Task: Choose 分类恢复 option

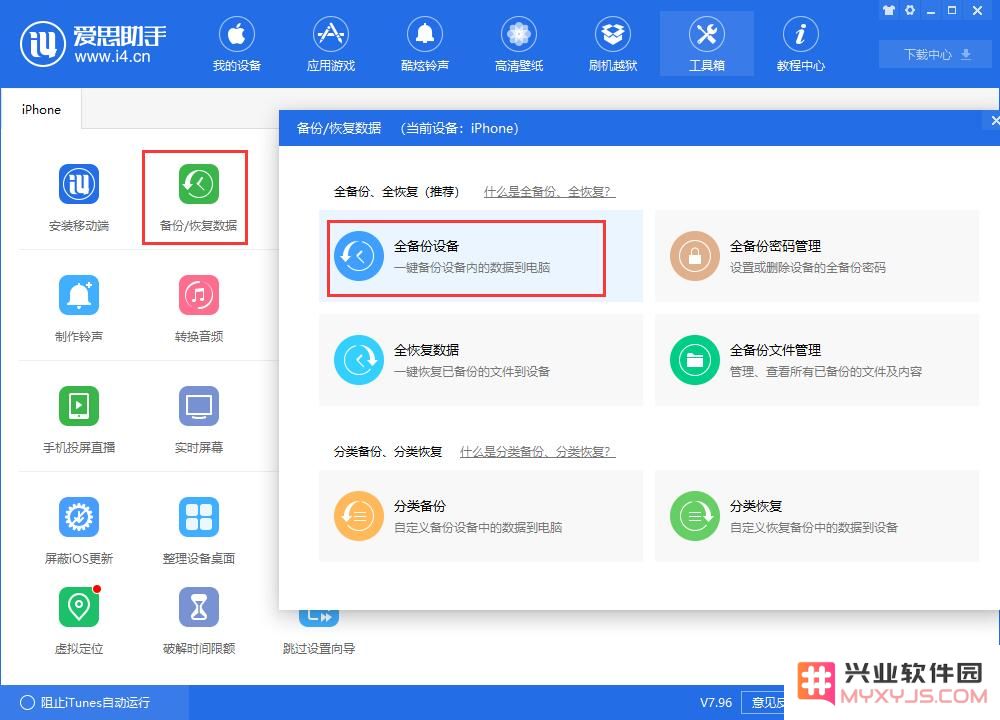Action: tap(817, 516)
